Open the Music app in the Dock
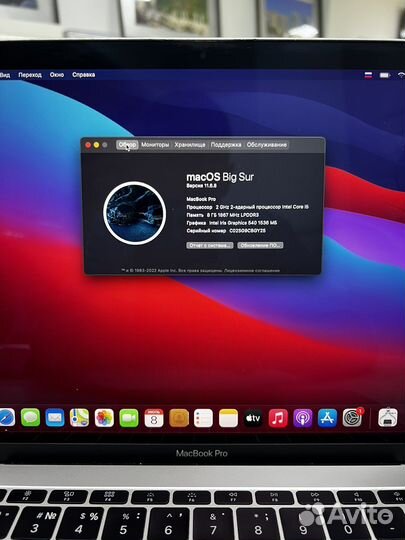 (x=278, y=418)
